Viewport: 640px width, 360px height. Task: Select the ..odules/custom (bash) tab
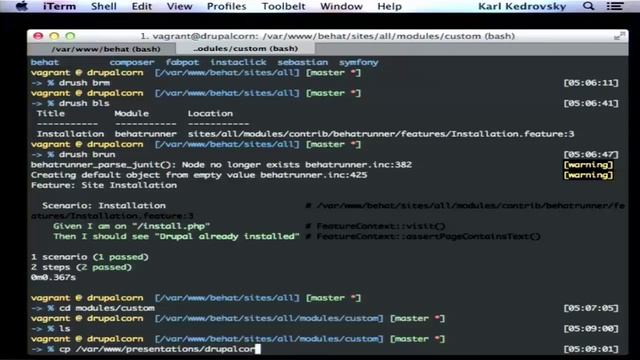click(x=246, y=49)
